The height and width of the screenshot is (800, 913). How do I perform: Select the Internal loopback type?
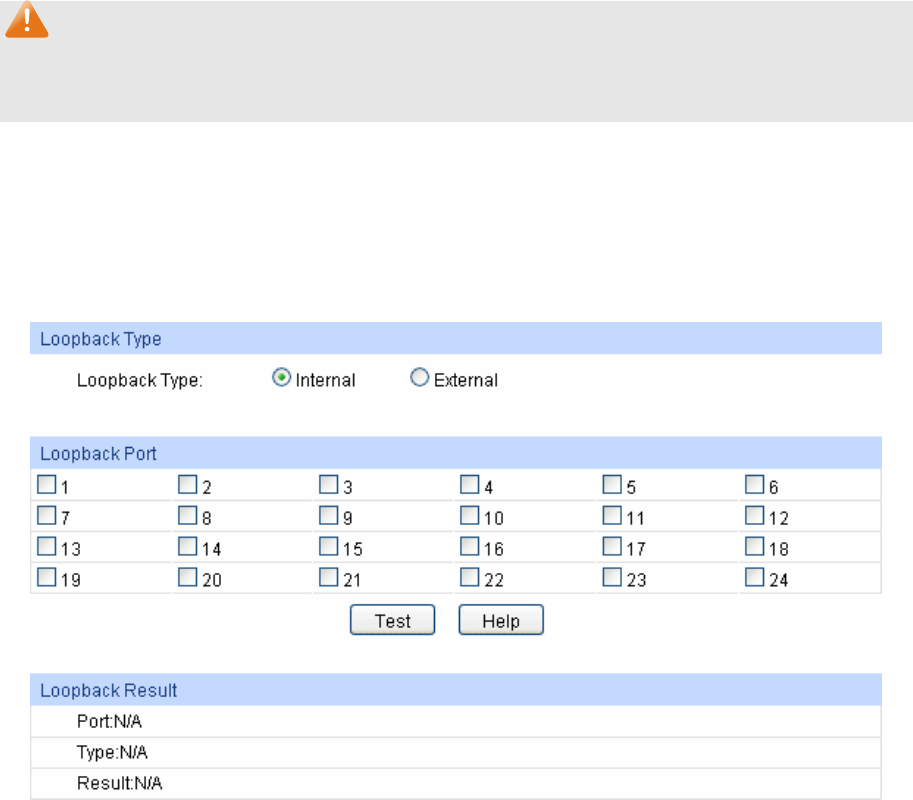pos(282,378)
